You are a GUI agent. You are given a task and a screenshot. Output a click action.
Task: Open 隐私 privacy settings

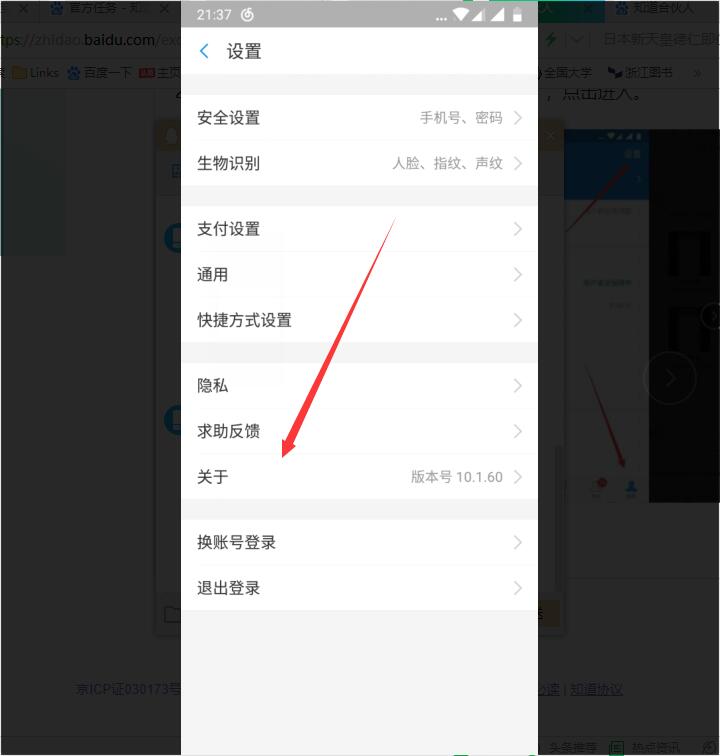tap(359, 386)
